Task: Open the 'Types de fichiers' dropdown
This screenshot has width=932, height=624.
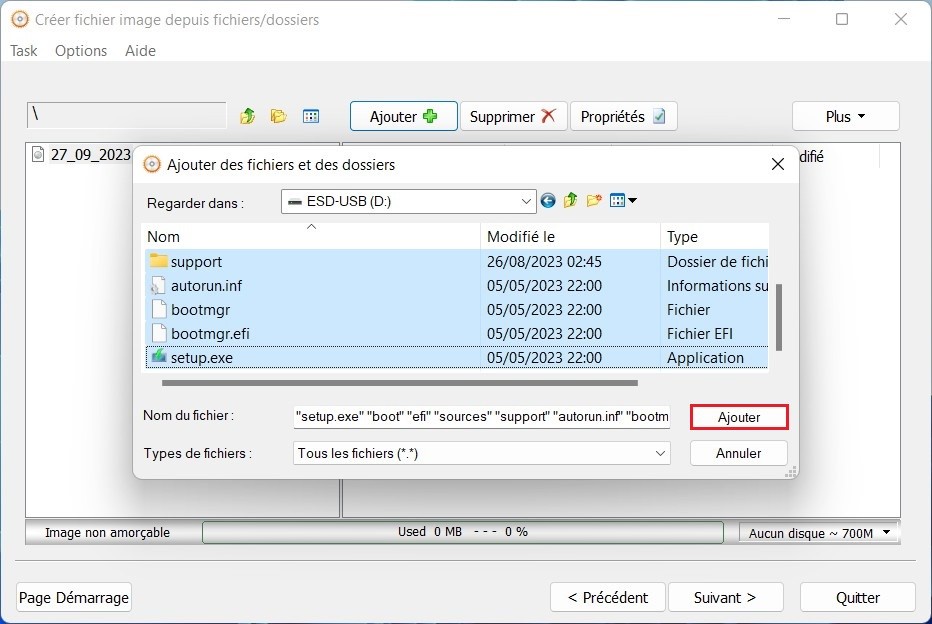Action: click(x=660, y=453)
